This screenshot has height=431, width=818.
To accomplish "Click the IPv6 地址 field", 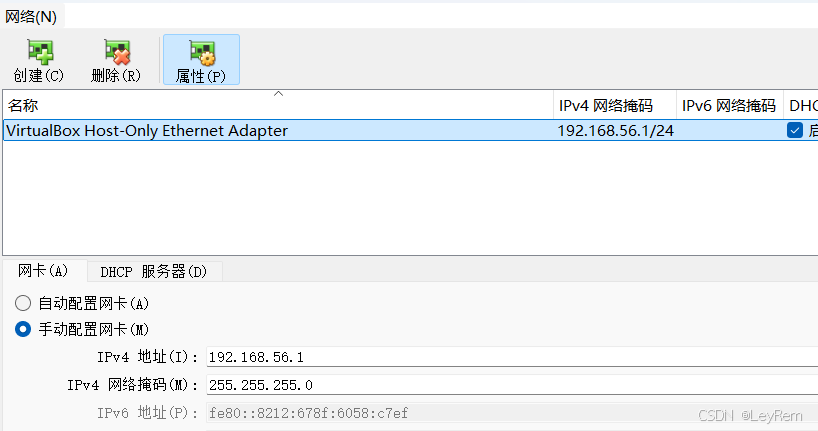I will pyautogui.click(x=512, y=413).
